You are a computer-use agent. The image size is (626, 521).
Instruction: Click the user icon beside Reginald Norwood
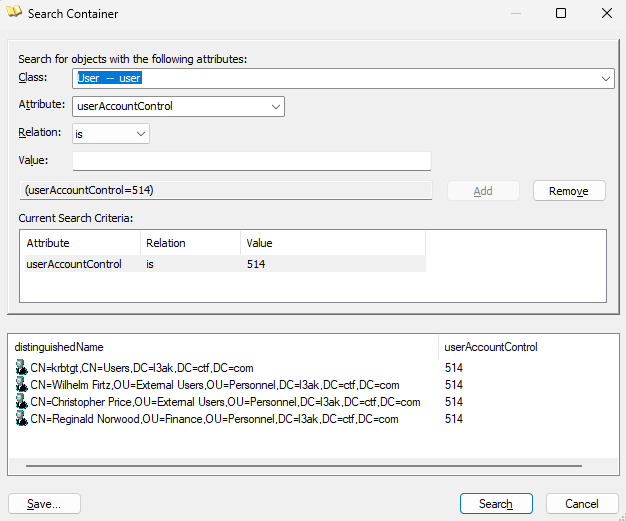pyautogui.click(x=21, y=419)
